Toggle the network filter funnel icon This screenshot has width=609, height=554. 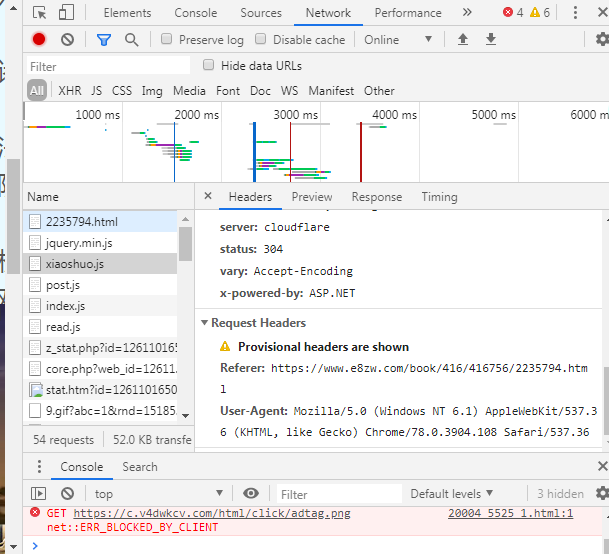point(104,39)
